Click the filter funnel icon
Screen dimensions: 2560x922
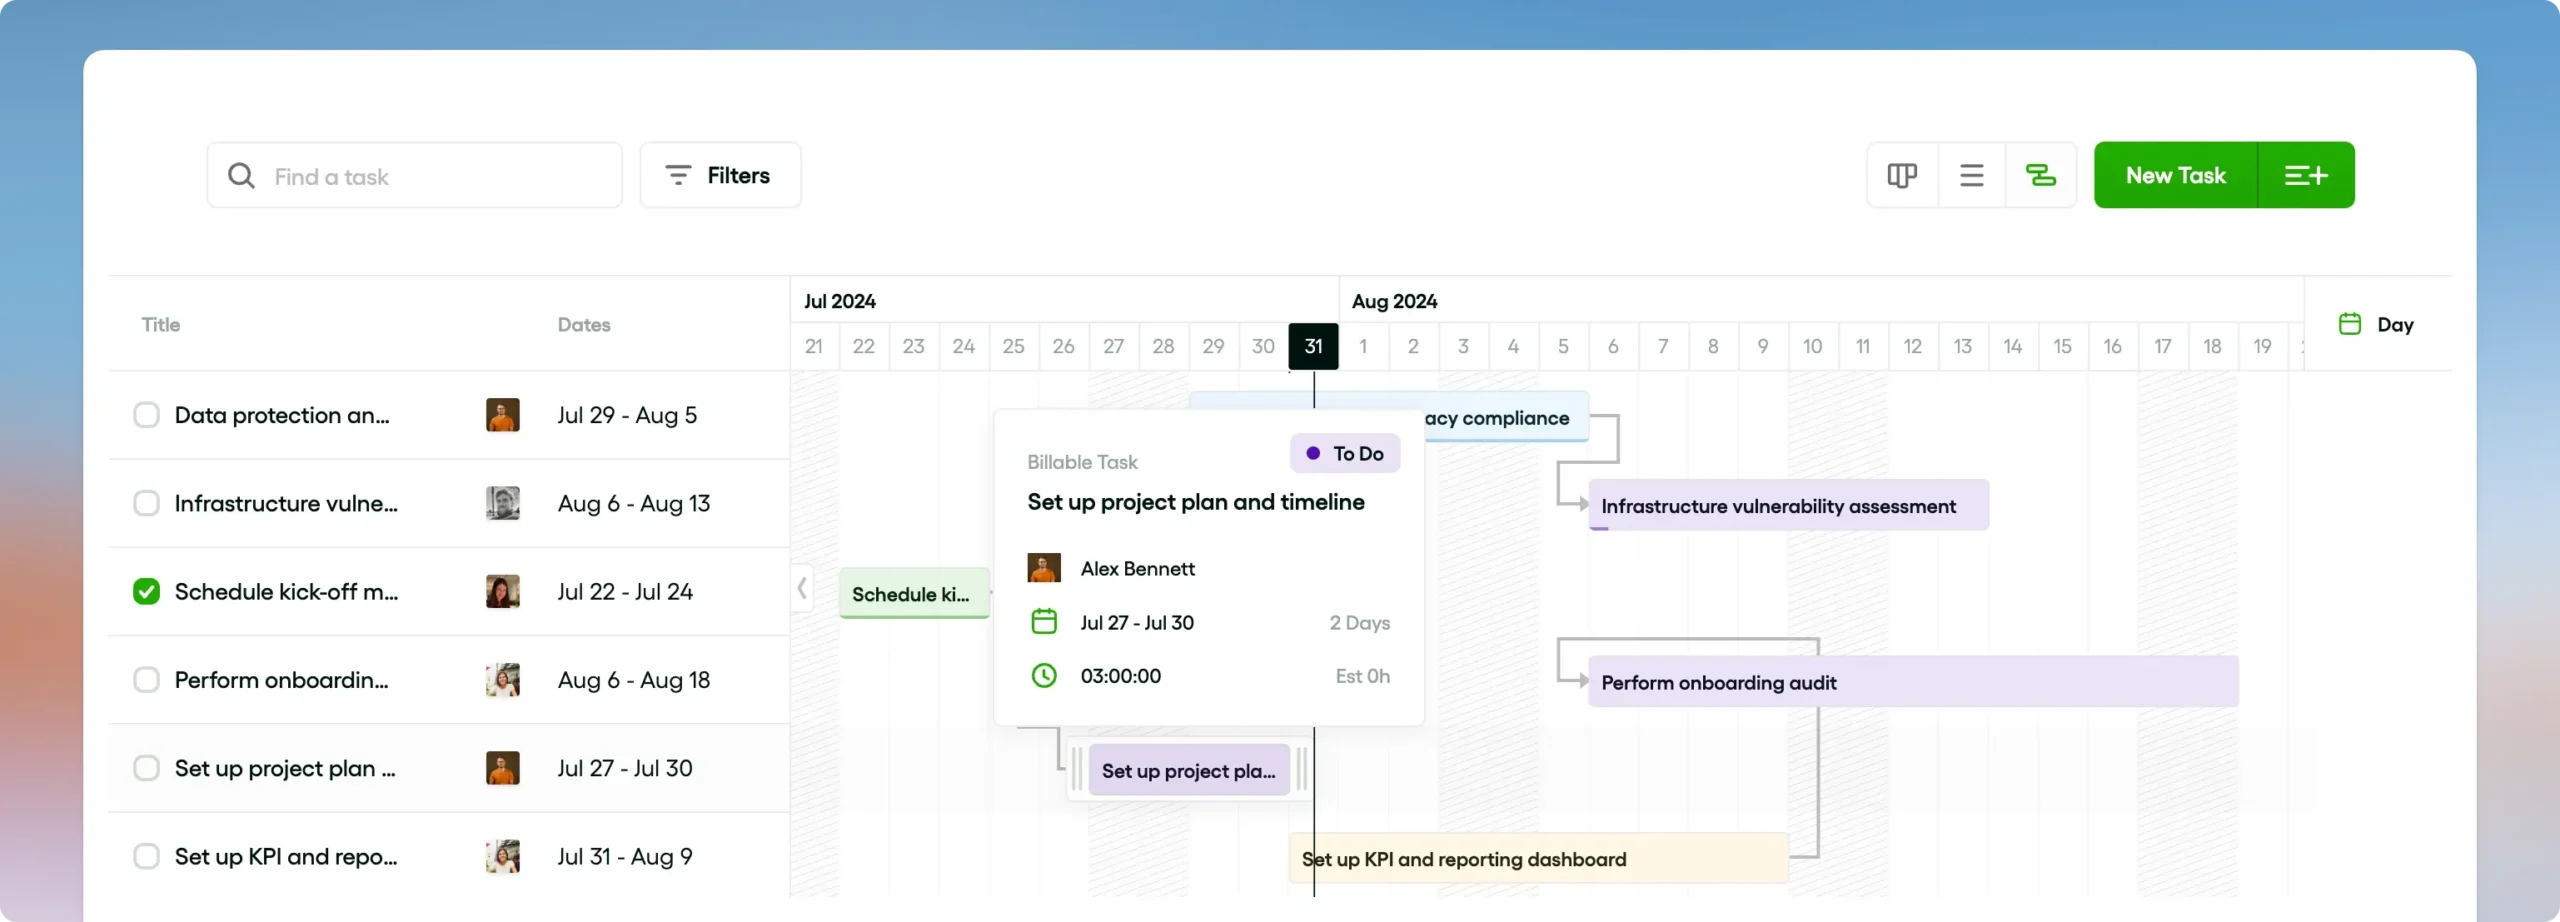[x=679, y=174]
